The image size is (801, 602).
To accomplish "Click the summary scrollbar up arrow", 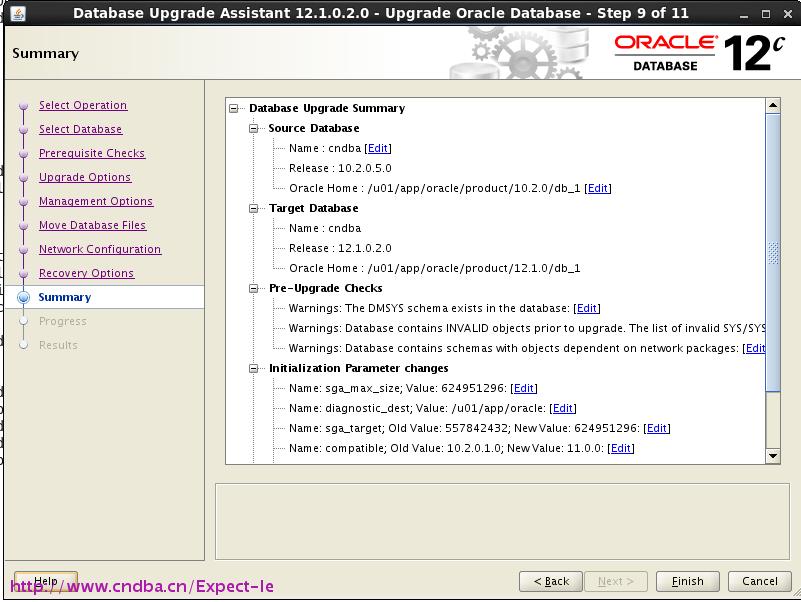I will (773, 106).
